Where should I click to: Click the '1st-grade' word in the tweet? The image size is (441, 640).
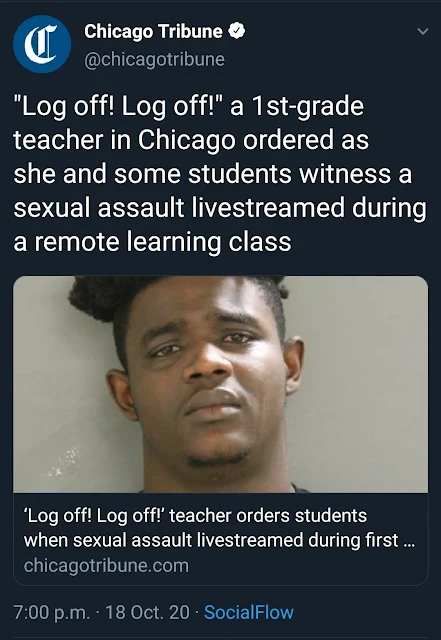pos(308,107)
